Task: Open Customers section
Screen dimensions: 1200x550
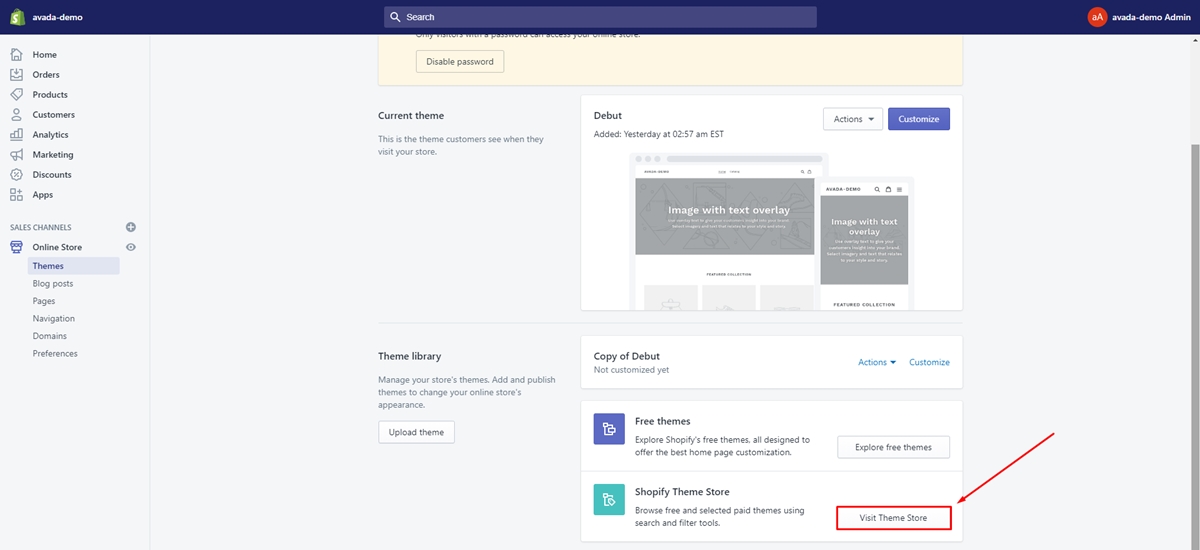Action: pos(53,114)
